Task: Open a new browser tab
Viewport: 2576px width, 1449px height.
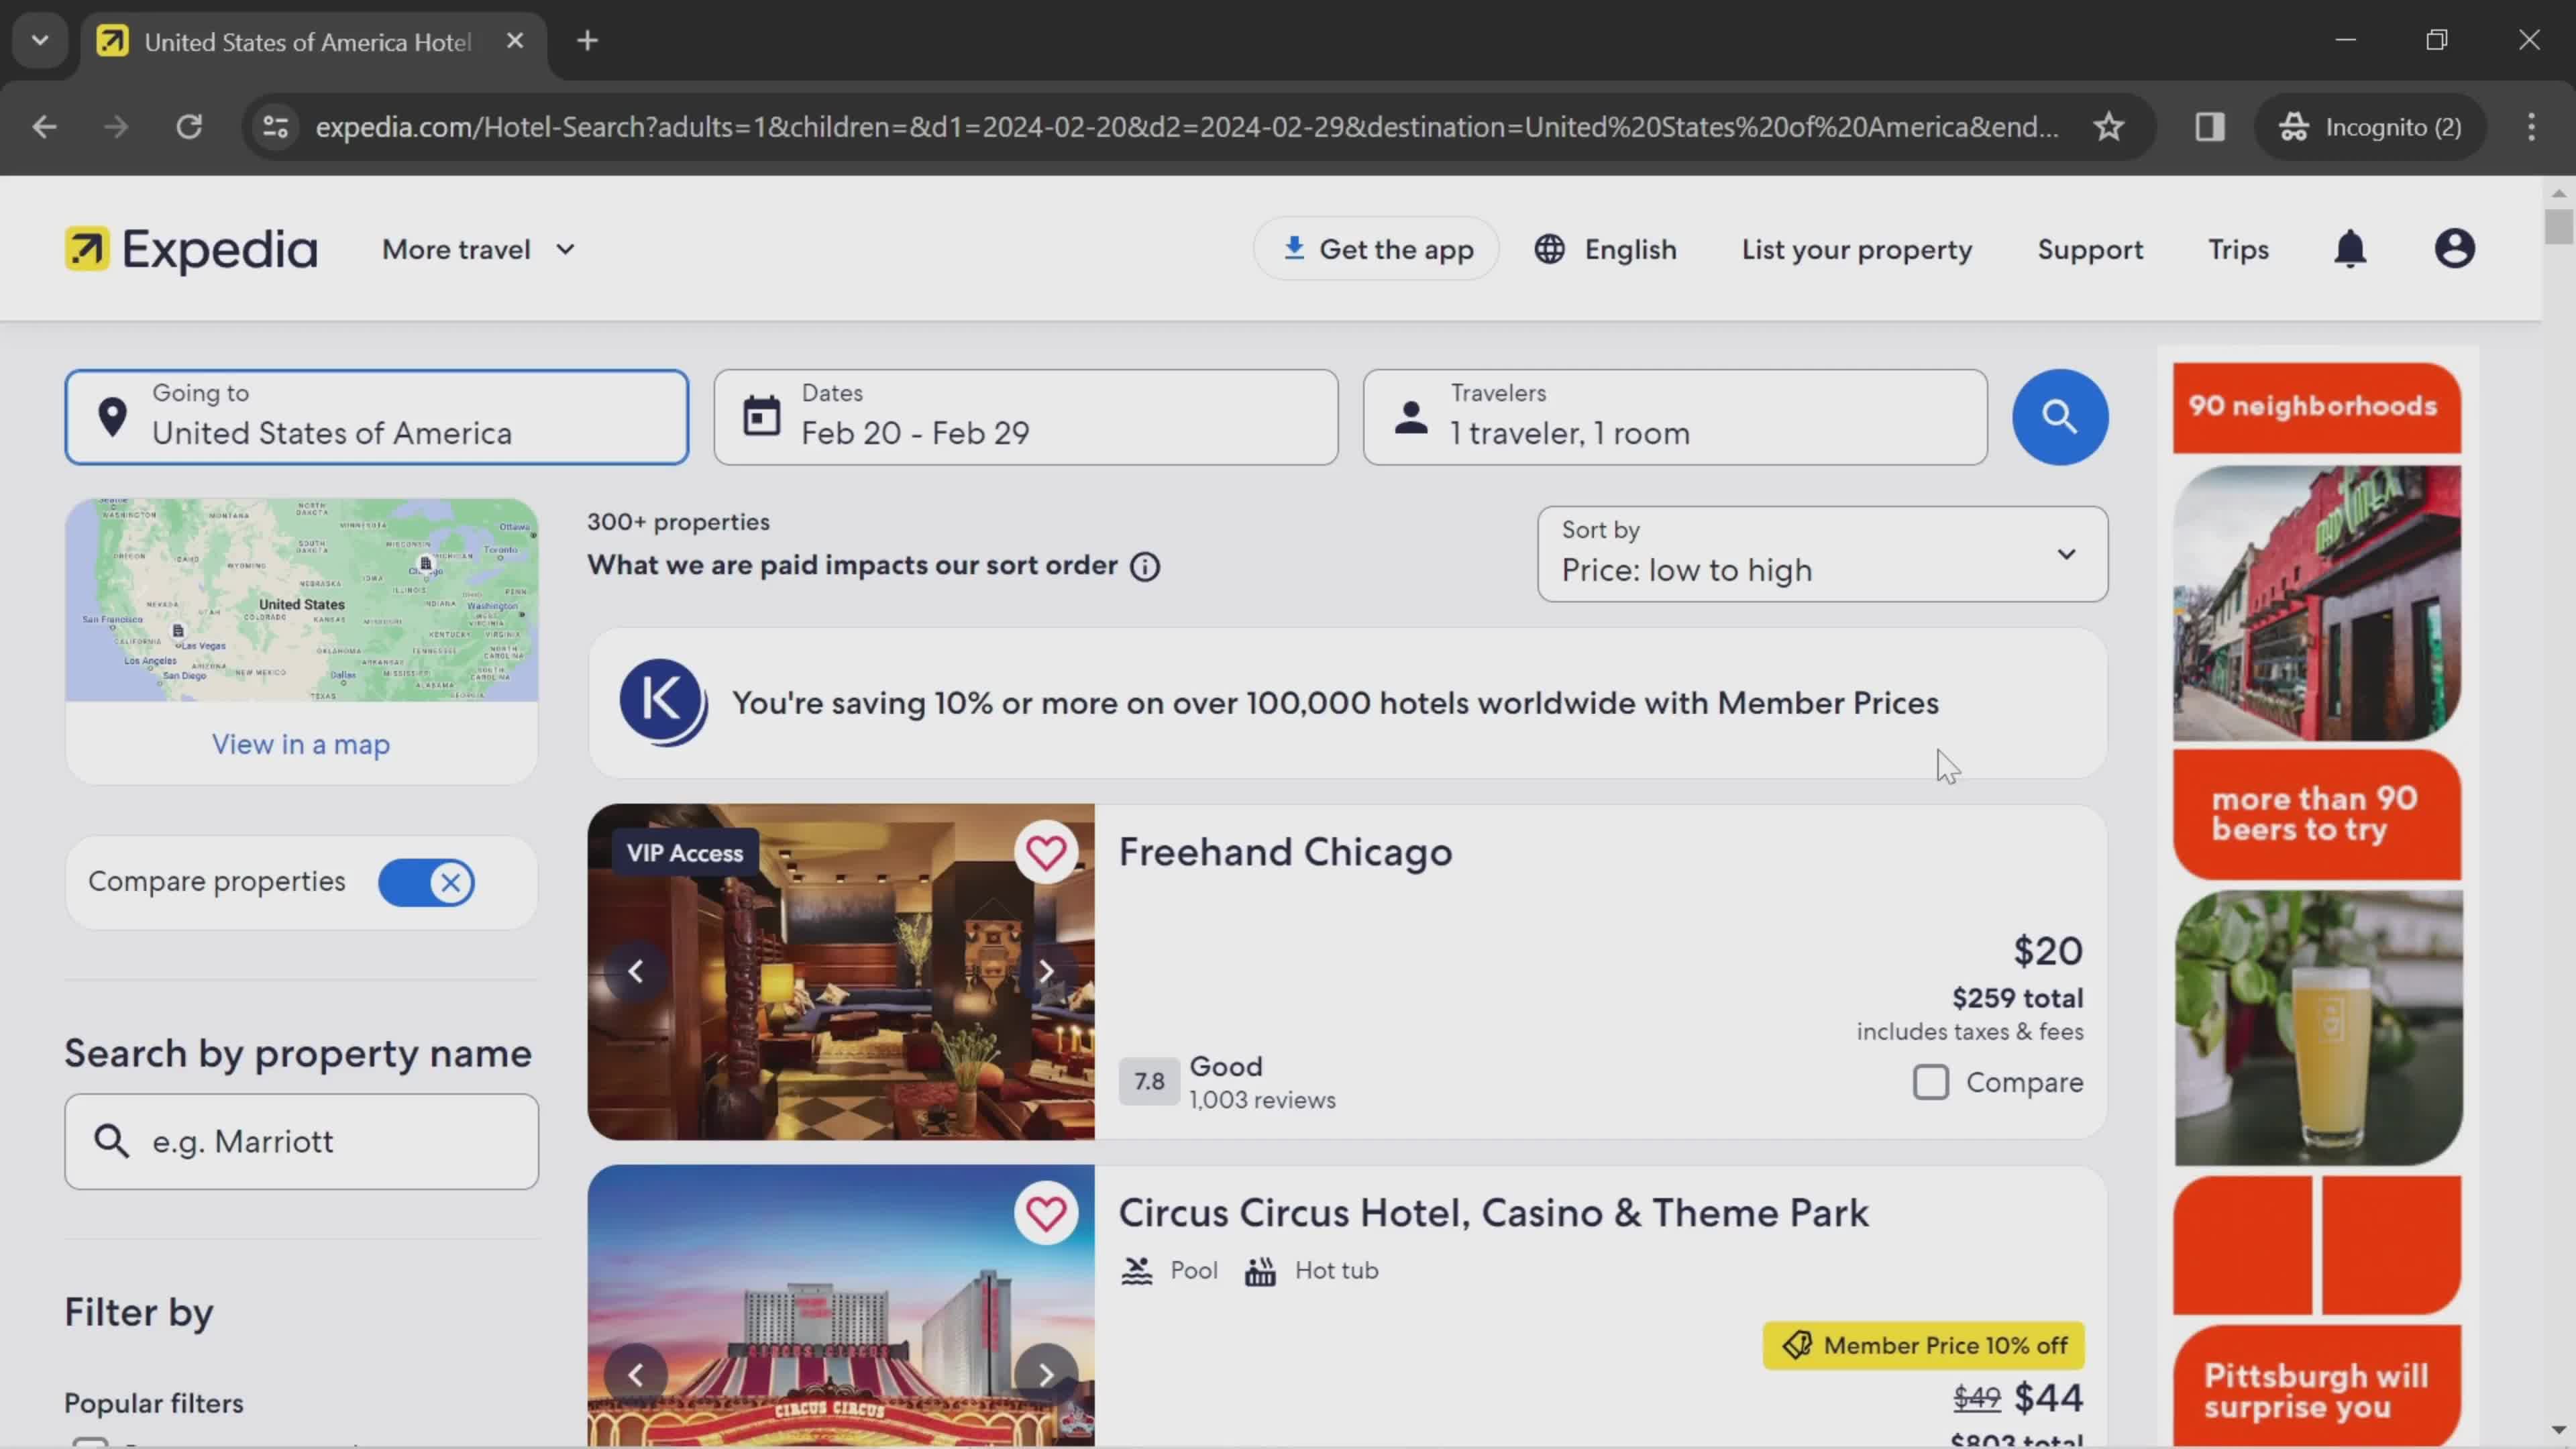Action: (x=588, y=41)
